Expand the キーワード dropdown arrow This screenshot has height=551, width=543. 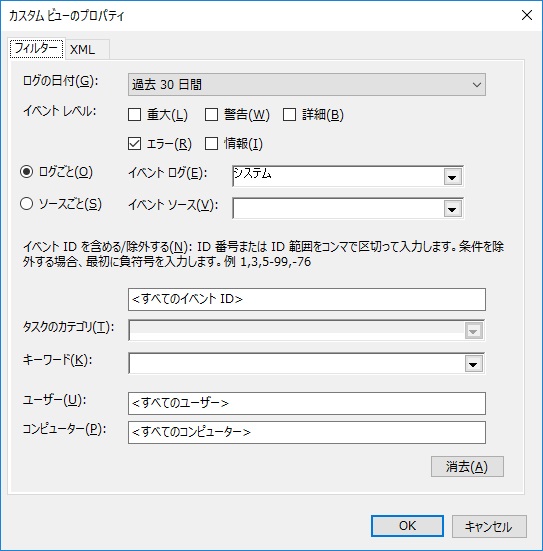pos(473,364)
